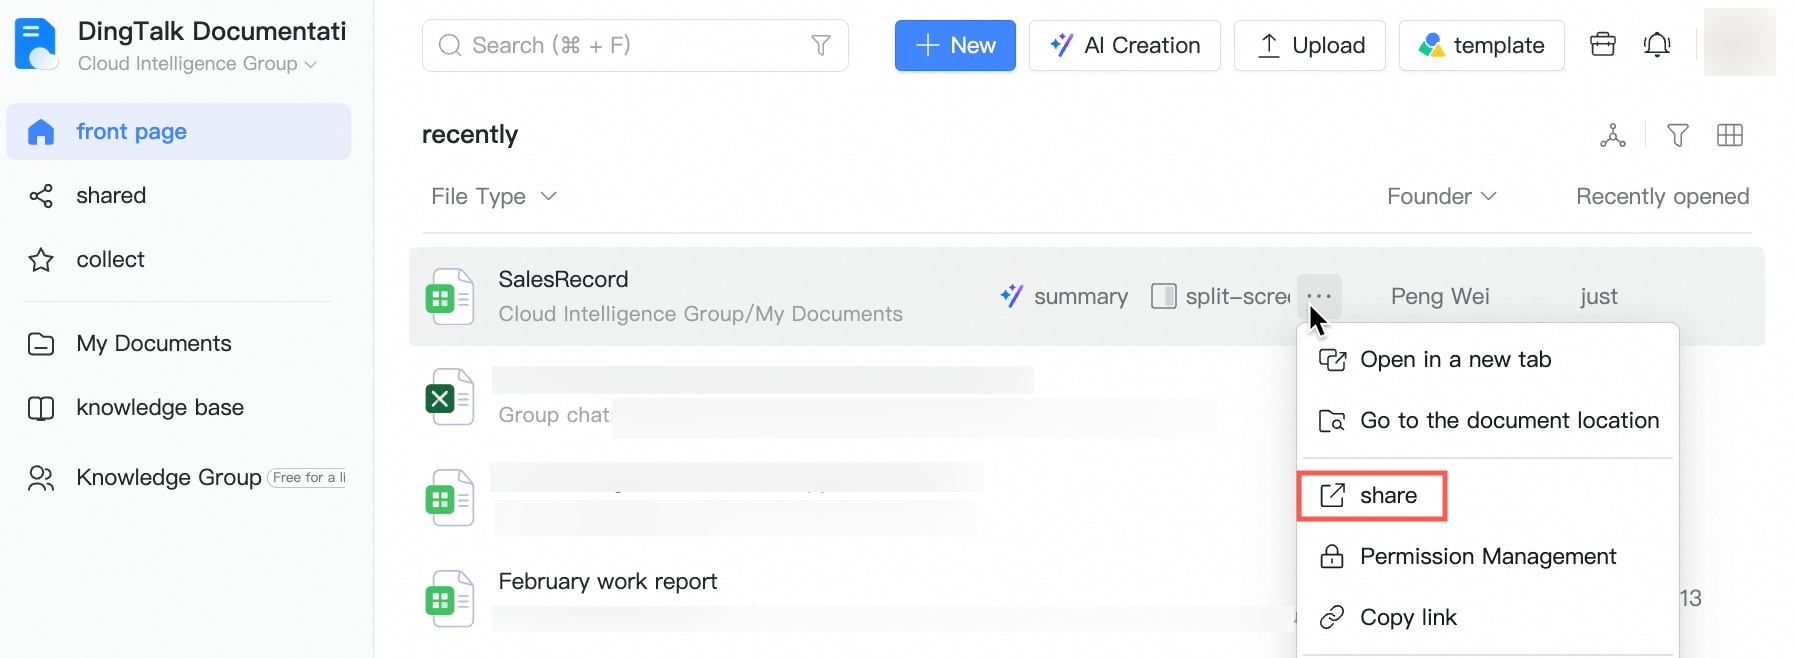Open the knowledge base section

(159, 408)
